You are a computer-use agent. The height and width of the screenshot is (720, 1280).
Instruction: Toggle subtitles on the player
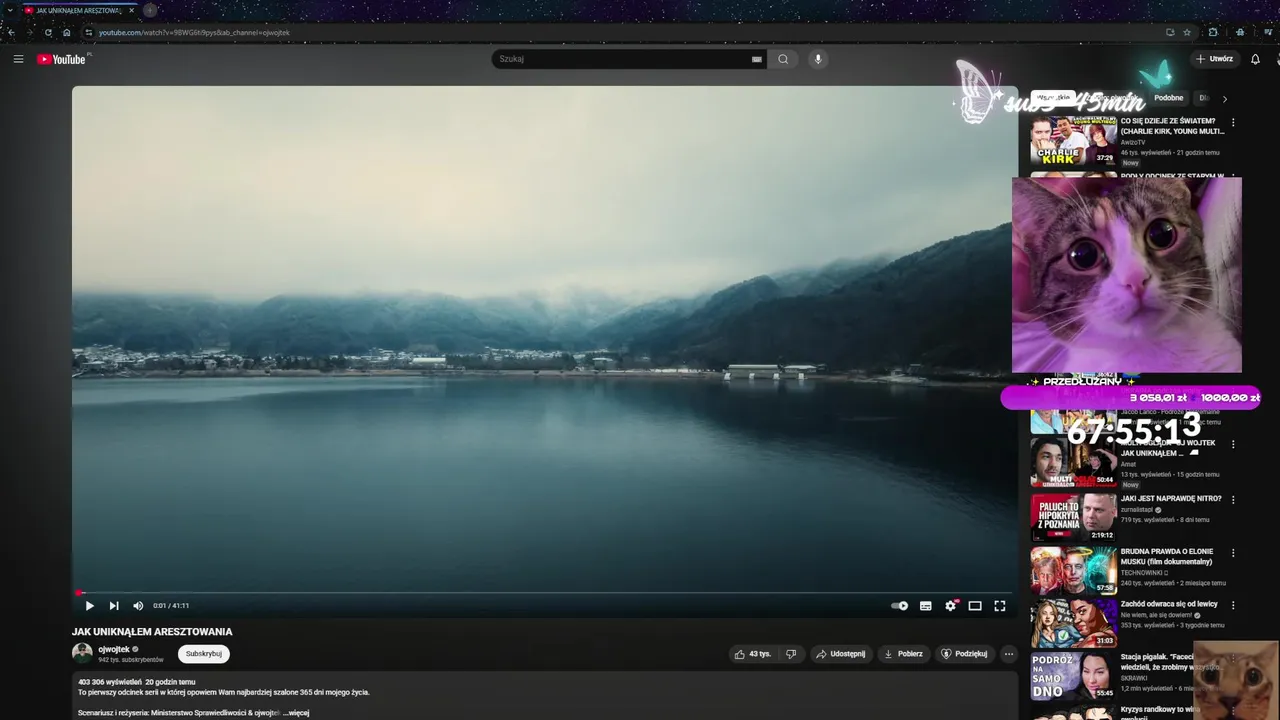click(926, 605)
